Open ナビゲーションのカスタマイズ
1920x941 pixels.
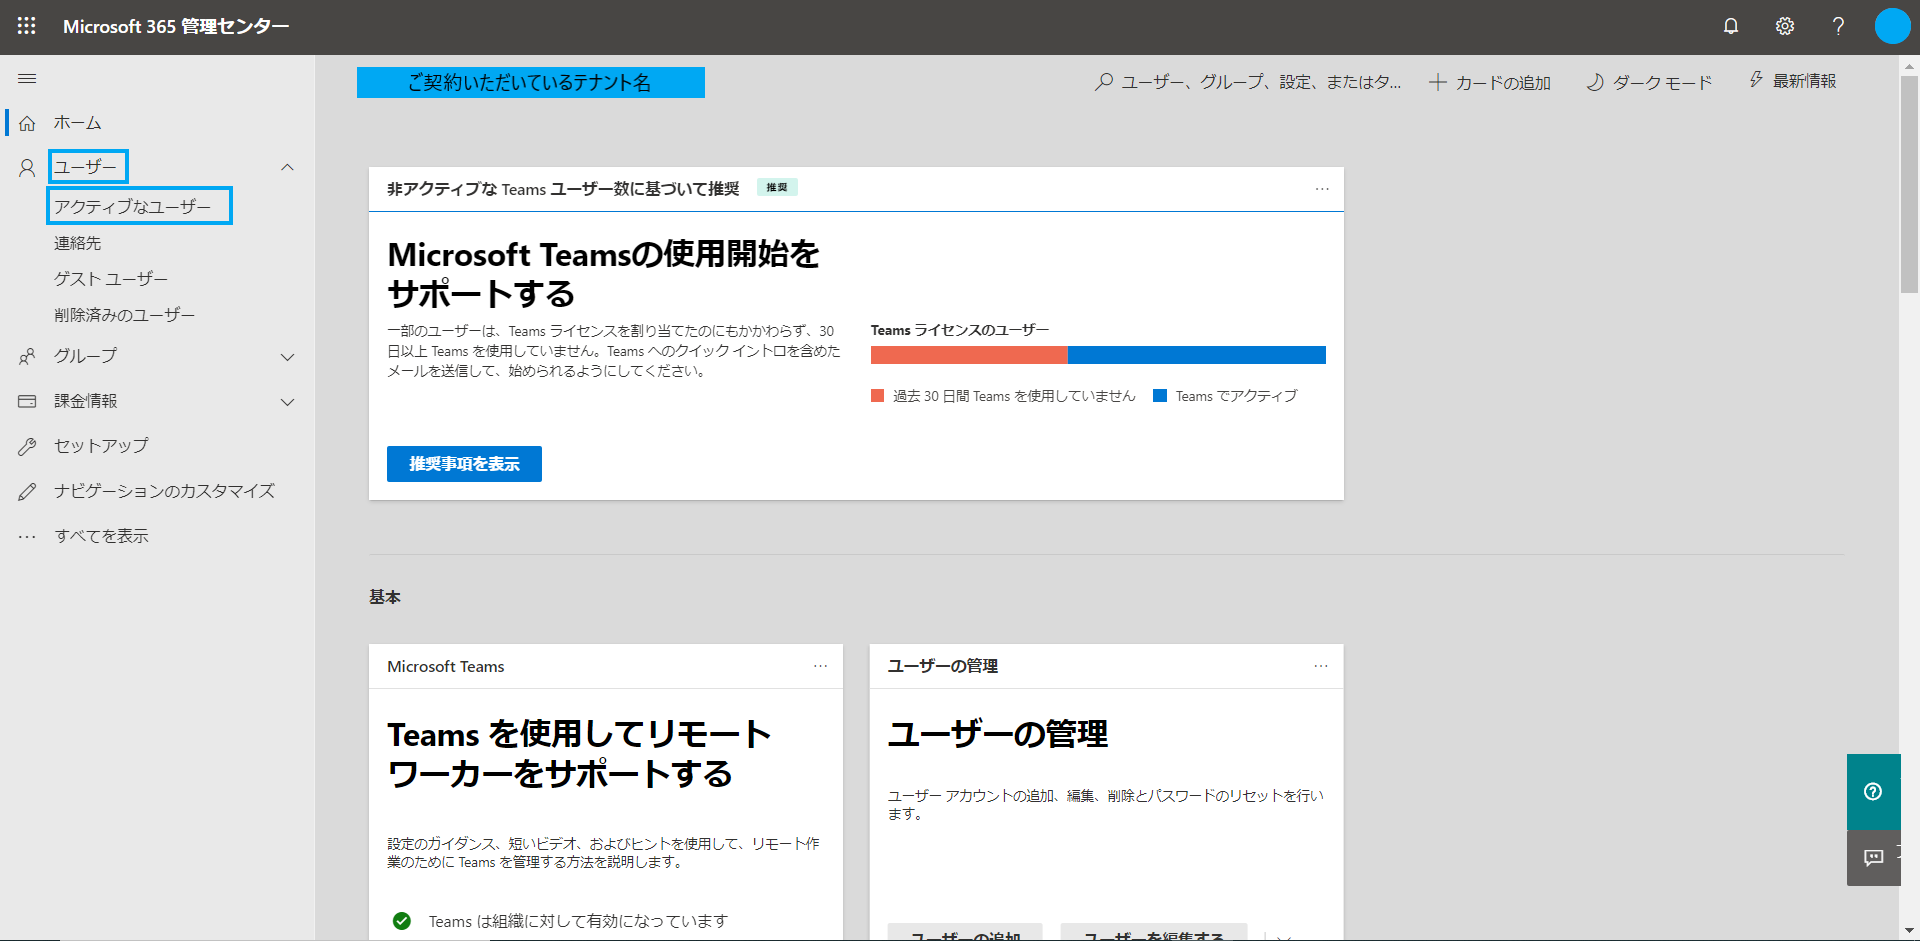click(x=164, y=491)
